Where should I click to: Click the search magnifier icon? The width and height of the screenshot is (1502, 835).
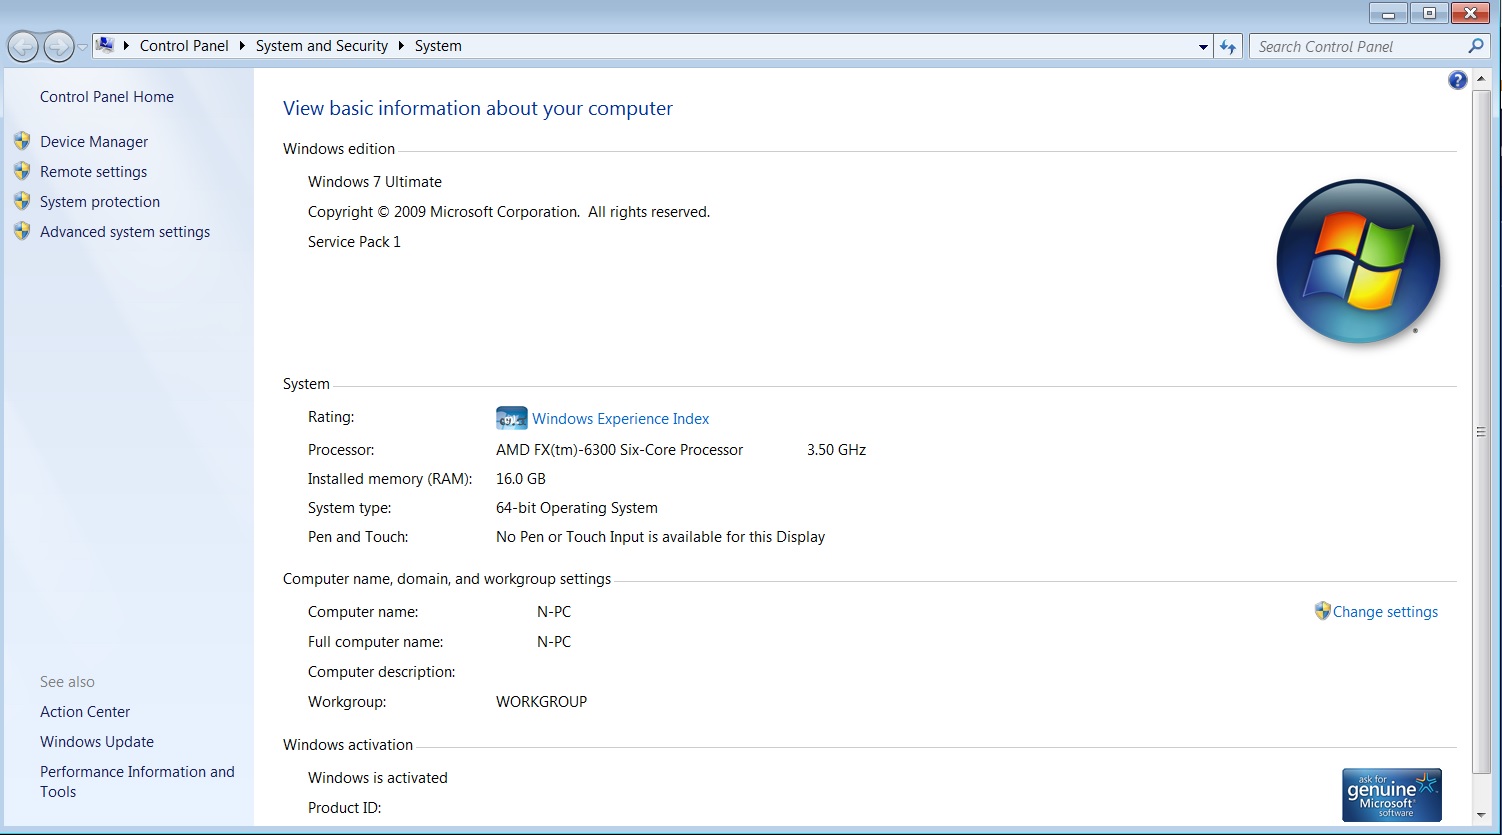1476,46
